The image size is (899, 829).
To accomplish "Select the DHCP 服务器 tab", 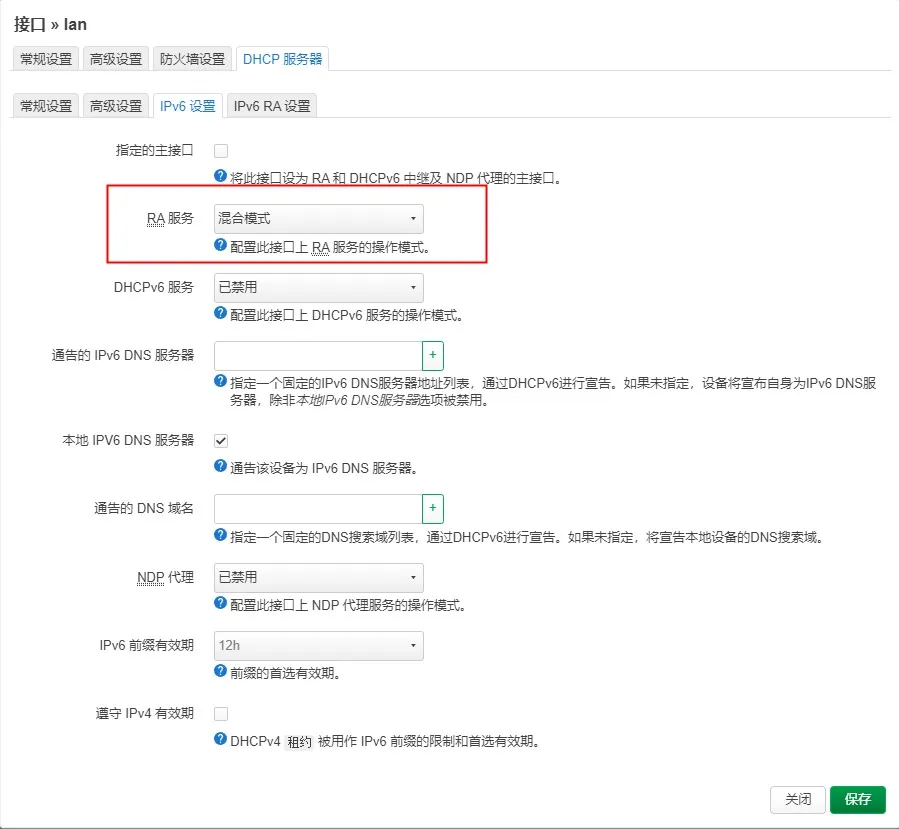I will (282, 59).
